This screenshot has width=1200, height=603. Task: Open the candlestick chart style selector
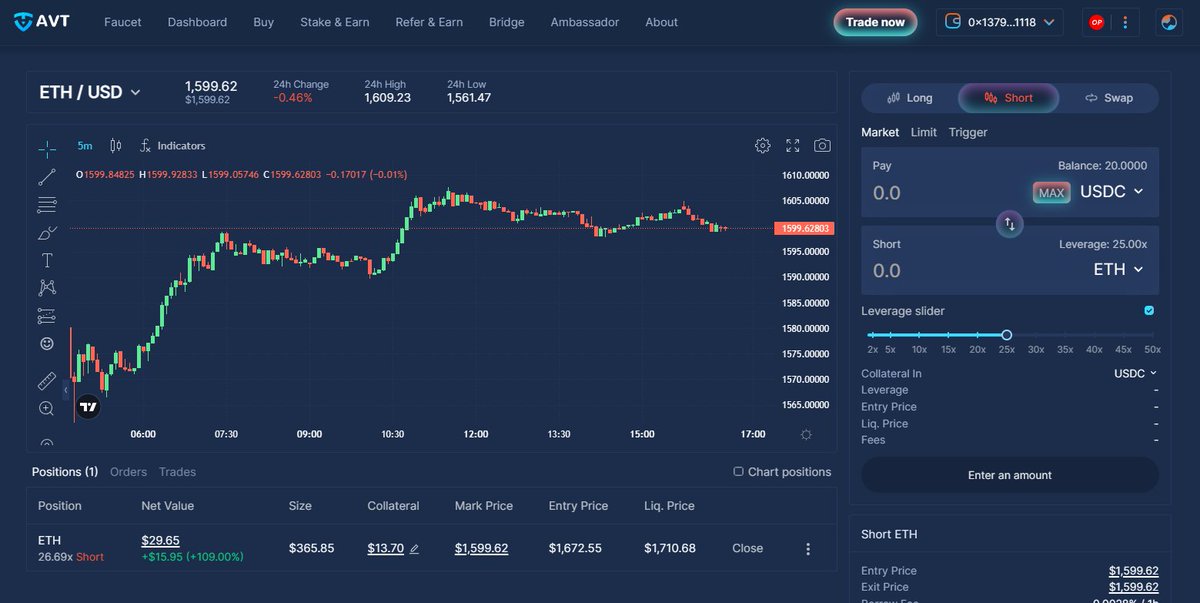point(116,146)
